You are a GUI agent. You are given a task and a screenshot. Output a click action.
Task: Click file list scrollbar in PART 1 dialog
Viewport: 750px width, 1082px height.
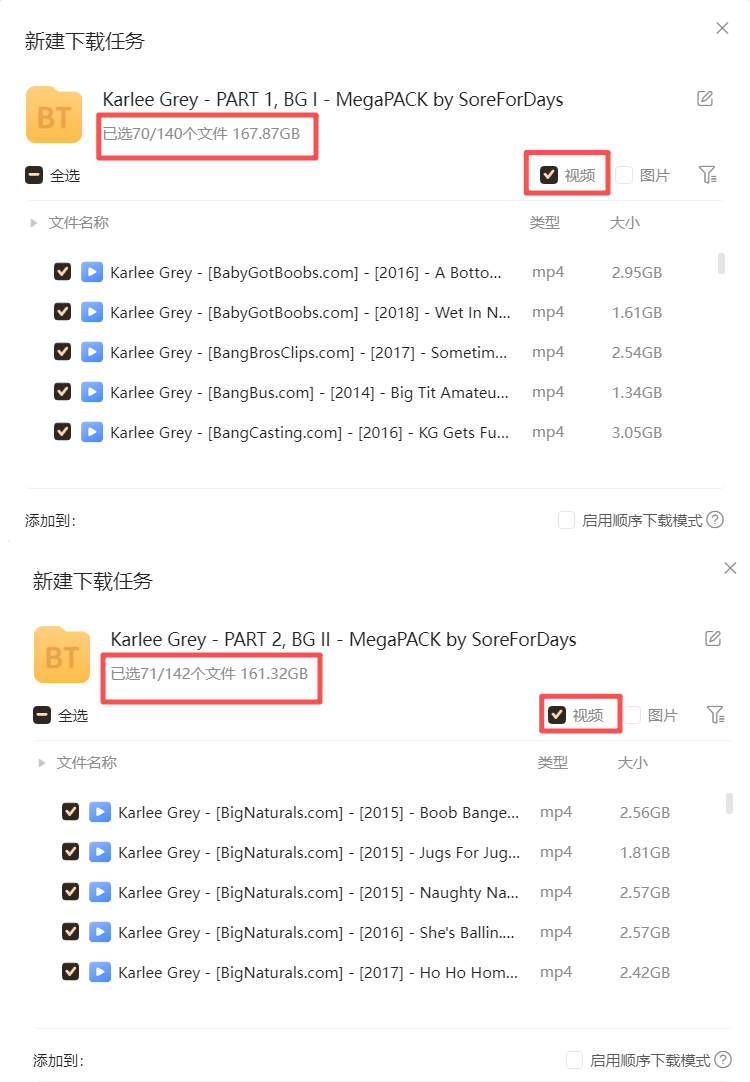coord(721,264)
